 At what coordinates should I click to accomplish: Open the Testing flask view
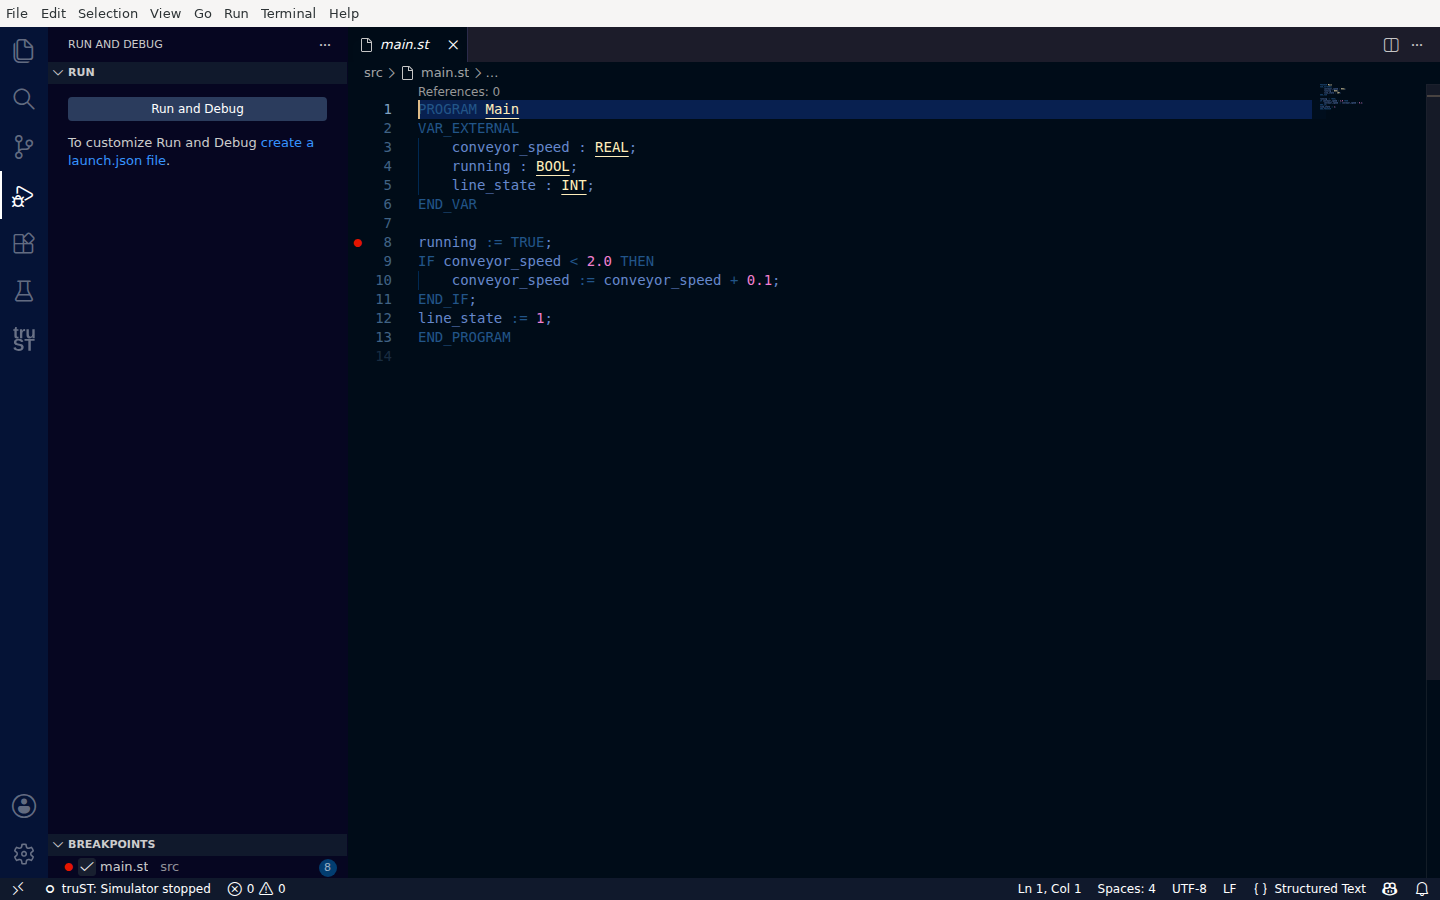[x=24, y=291]
